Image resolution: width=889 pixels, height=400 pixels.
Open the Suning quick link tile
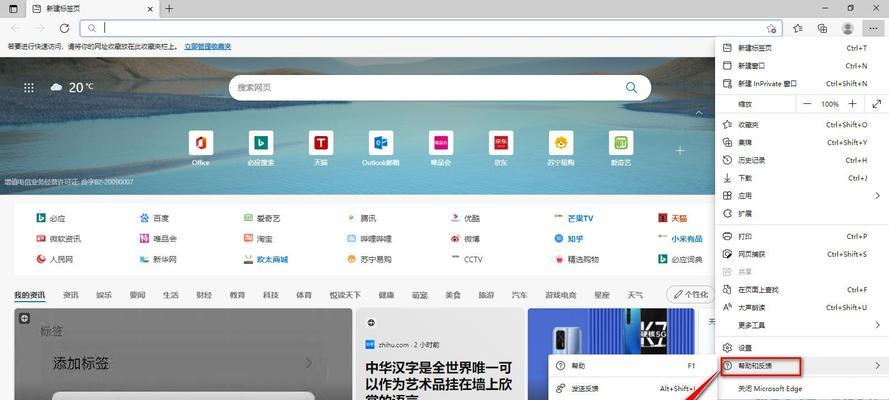pos(561,149)
